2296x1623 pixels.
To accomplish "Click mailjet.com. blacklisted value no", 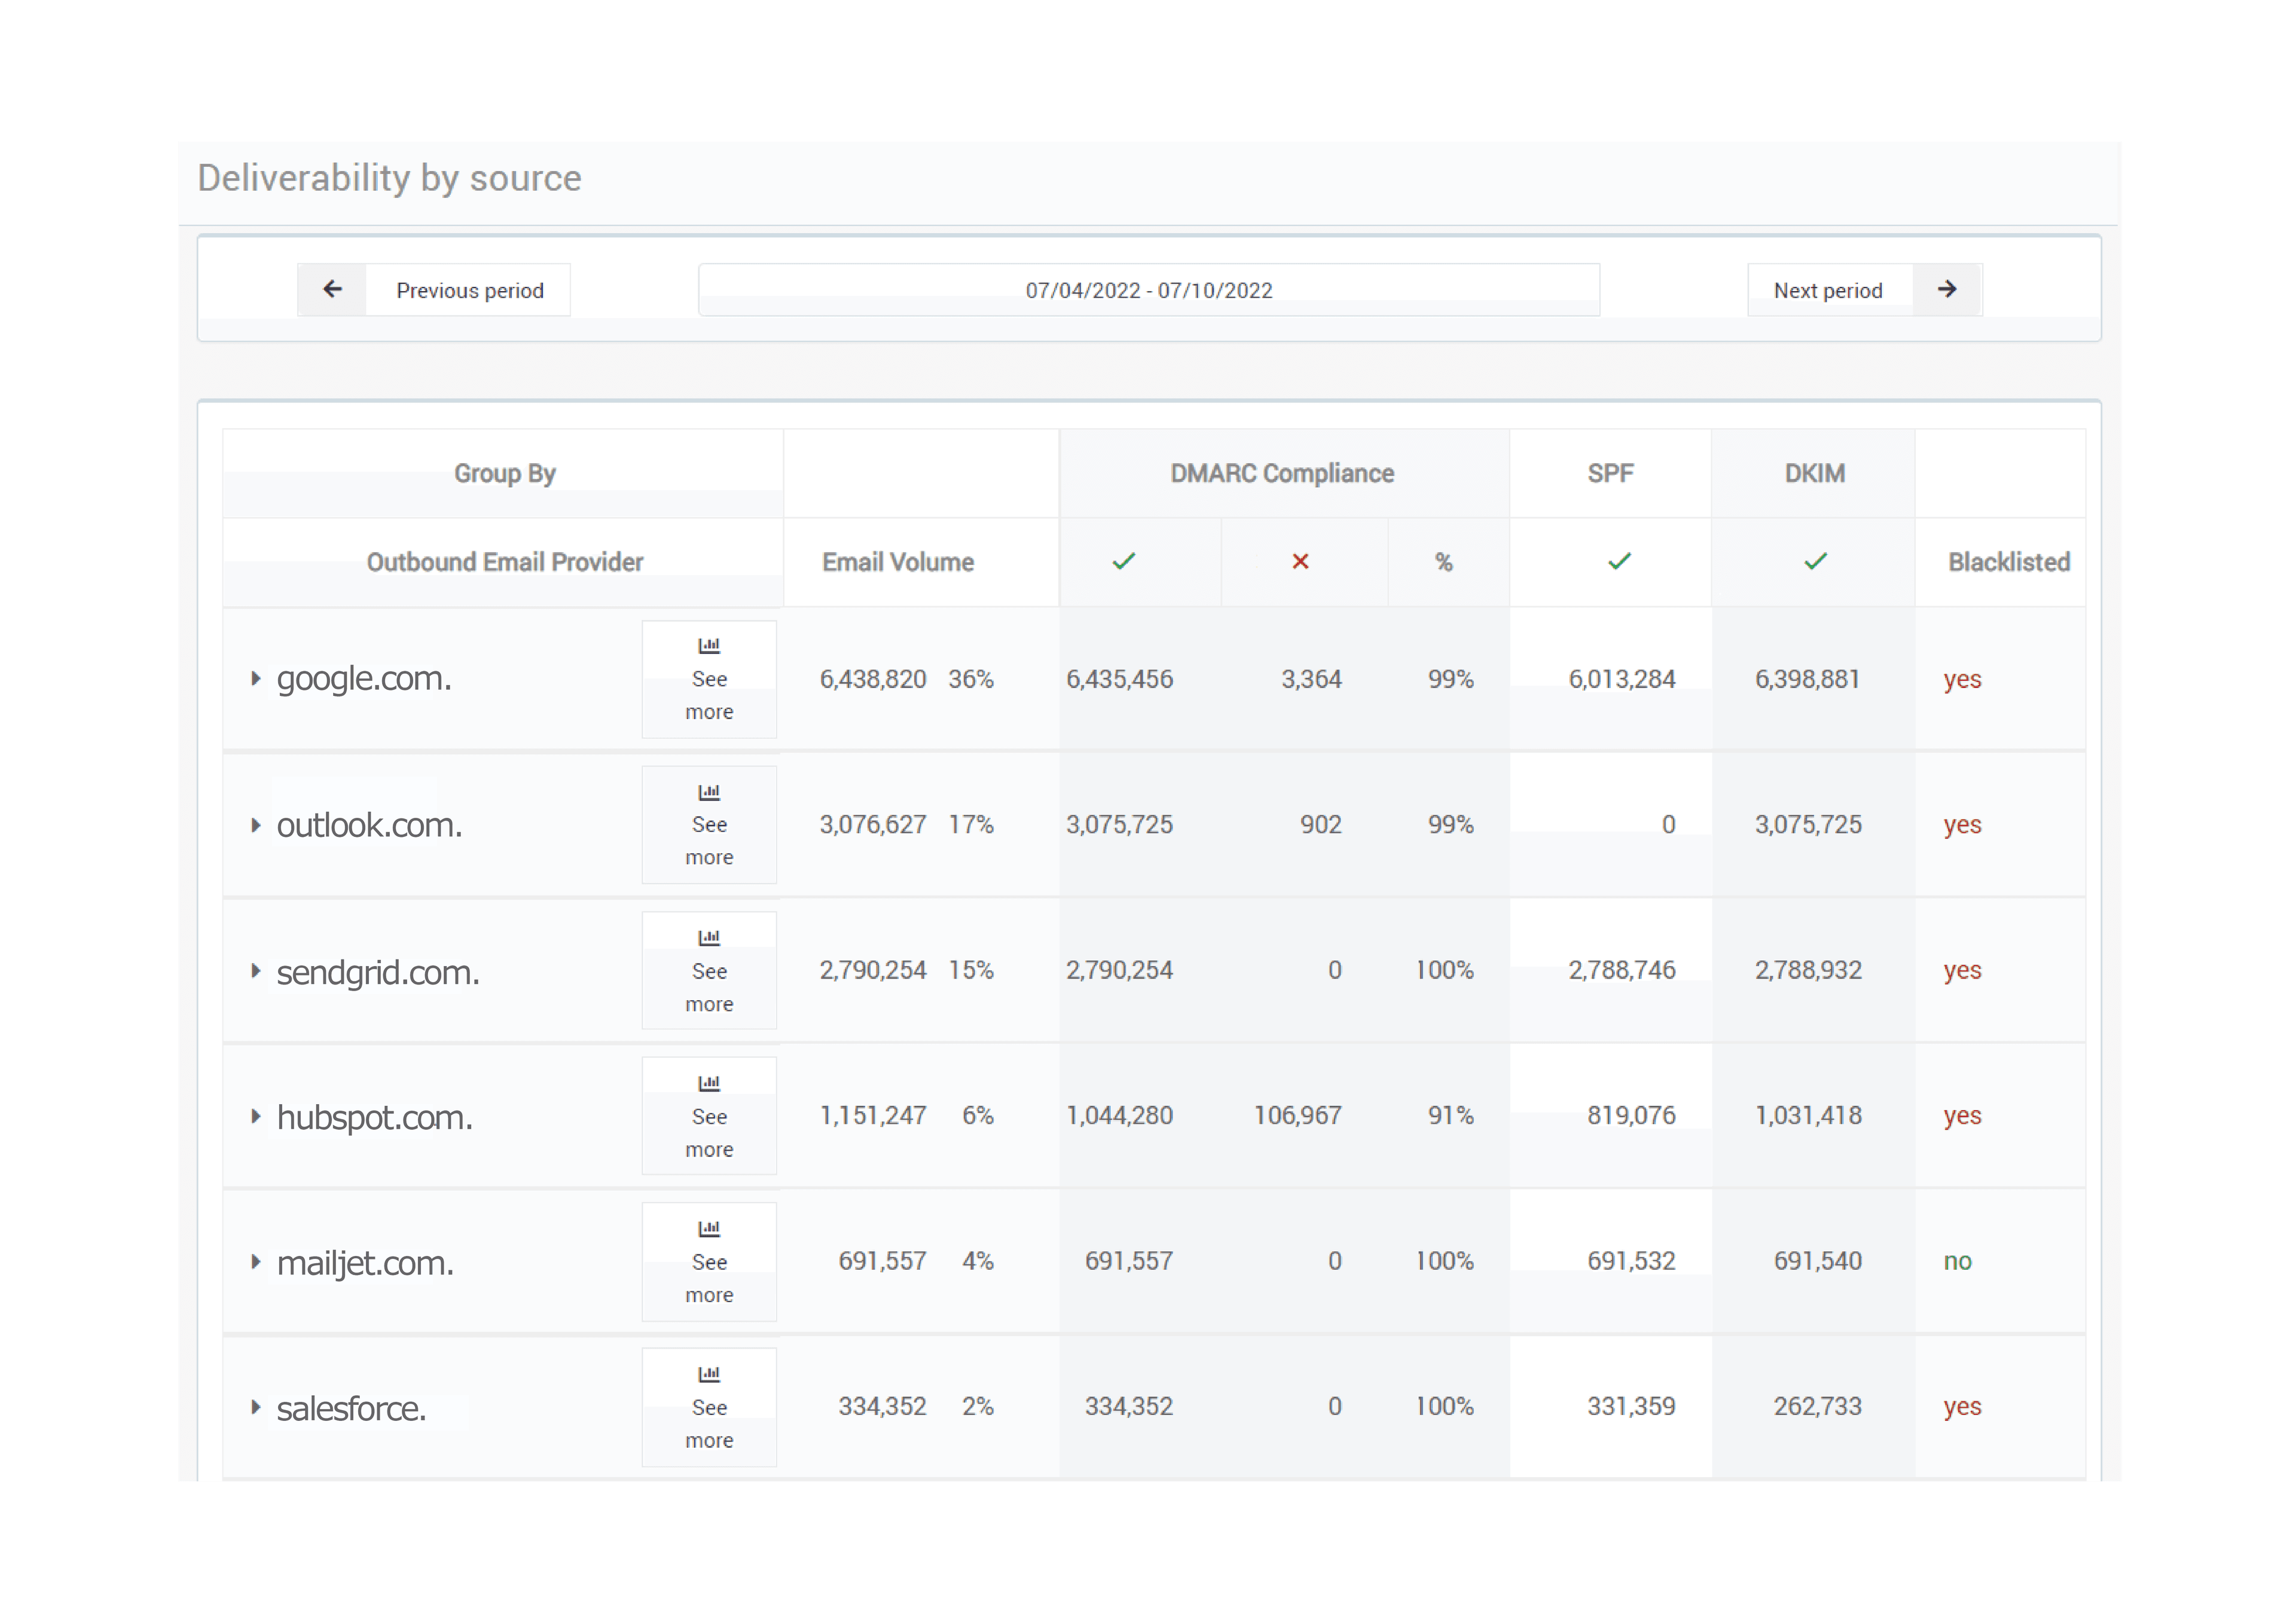I will [x=1957, y=1261].
